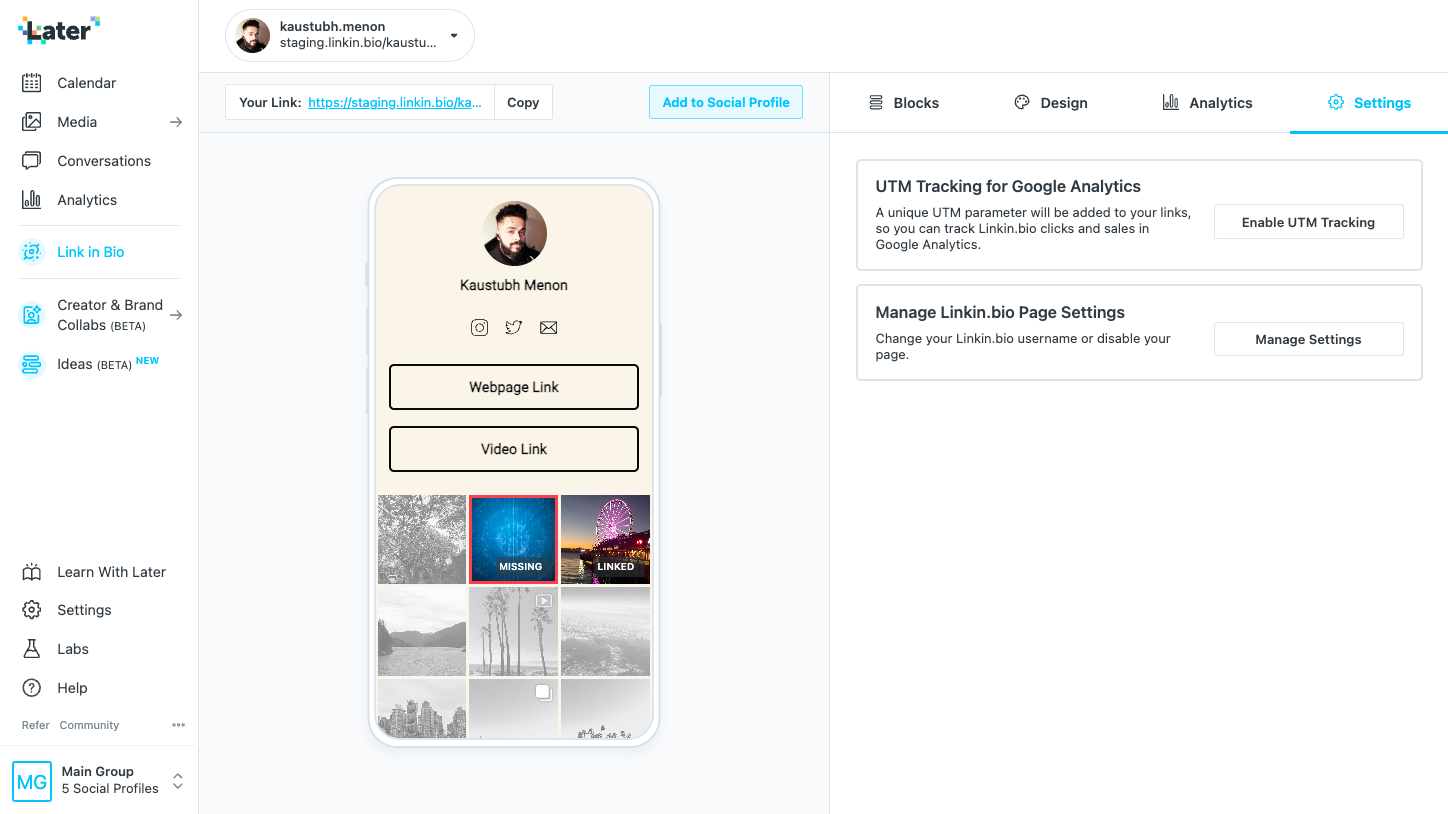Switch to the Blocks tab
Screen dimensions: 1448x814
[903, 102]
